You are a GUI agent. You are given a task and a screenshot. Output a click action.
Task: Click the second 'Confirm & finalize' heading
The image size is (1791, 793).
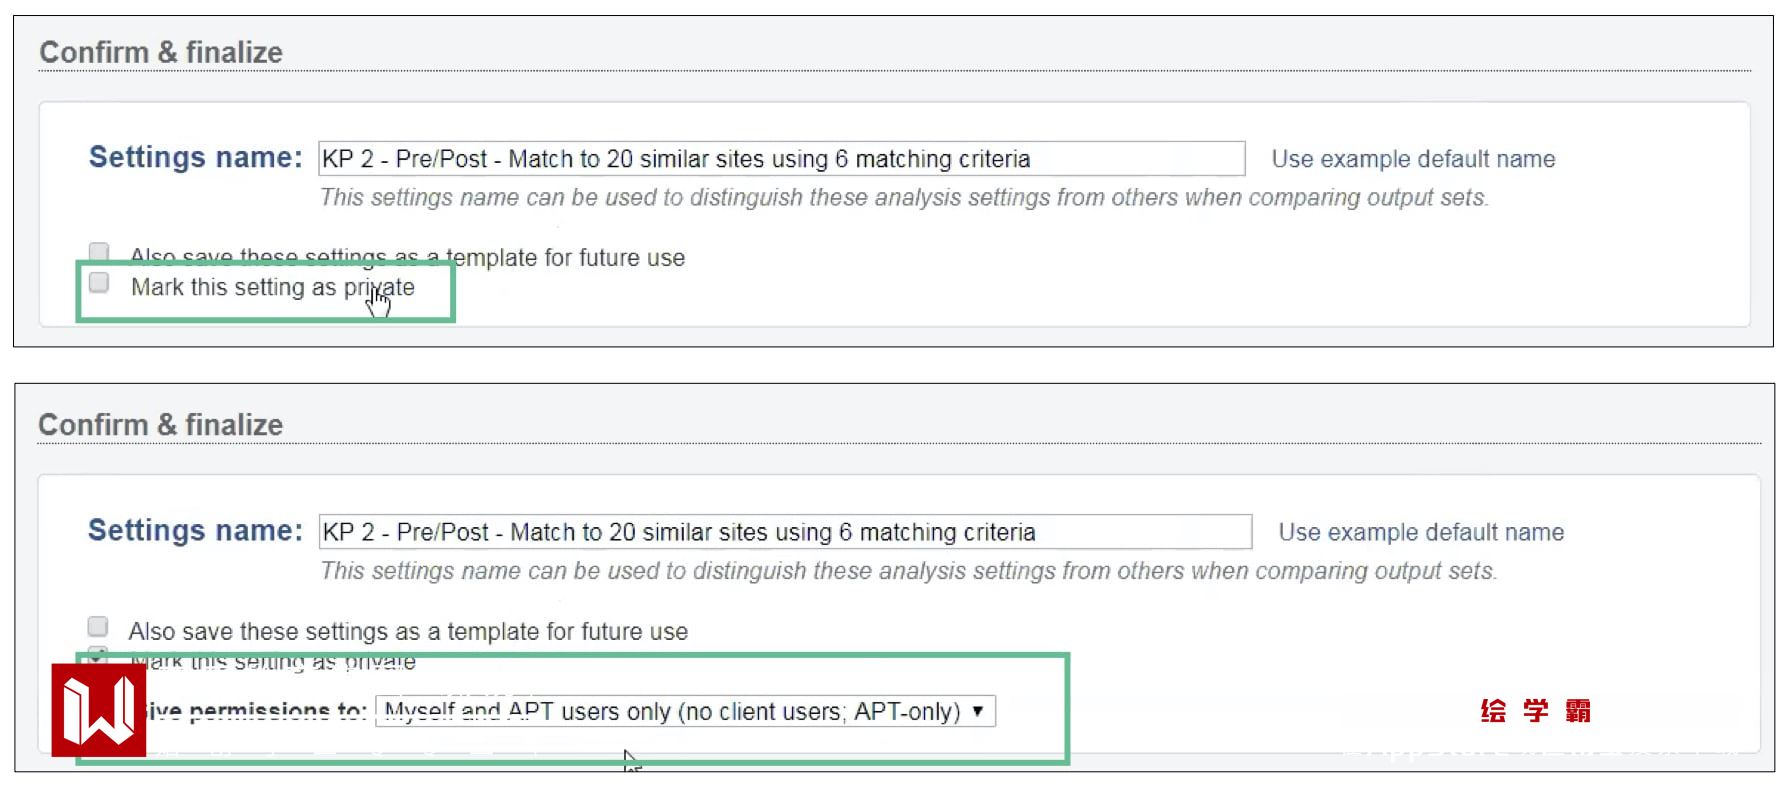(161, 425)
